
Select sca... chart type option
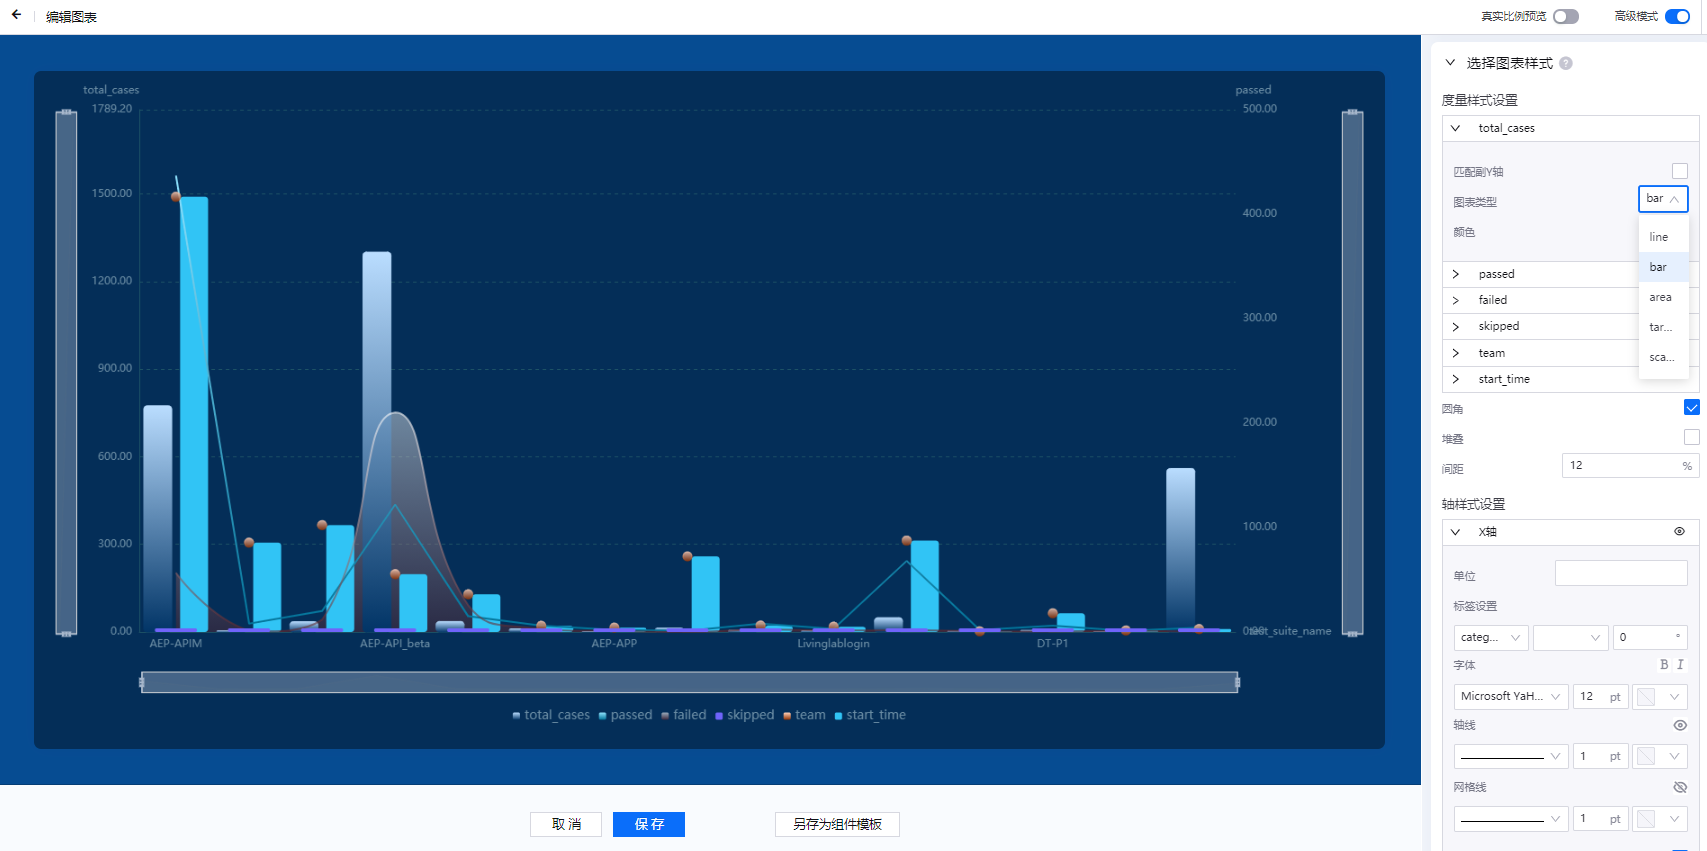pyautogui.click(x=1664, y=357)
